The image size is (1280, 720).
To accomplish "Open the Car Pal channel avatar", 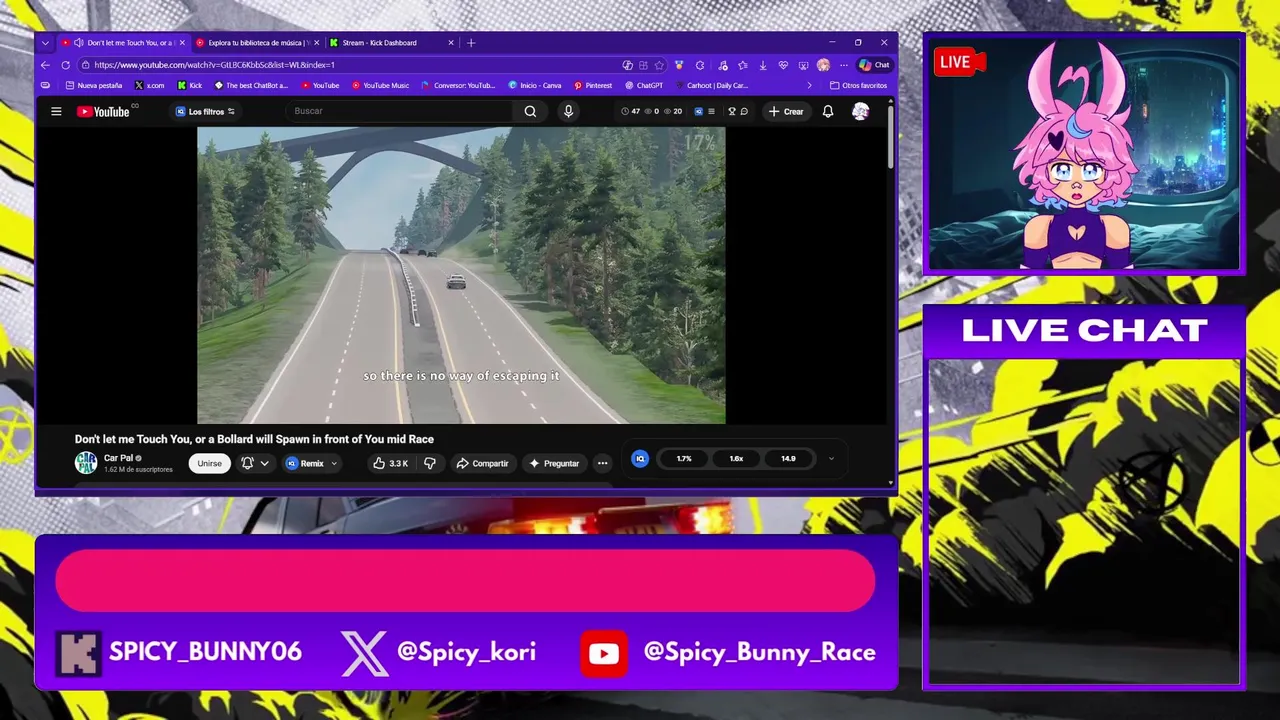I will (86, 463).
